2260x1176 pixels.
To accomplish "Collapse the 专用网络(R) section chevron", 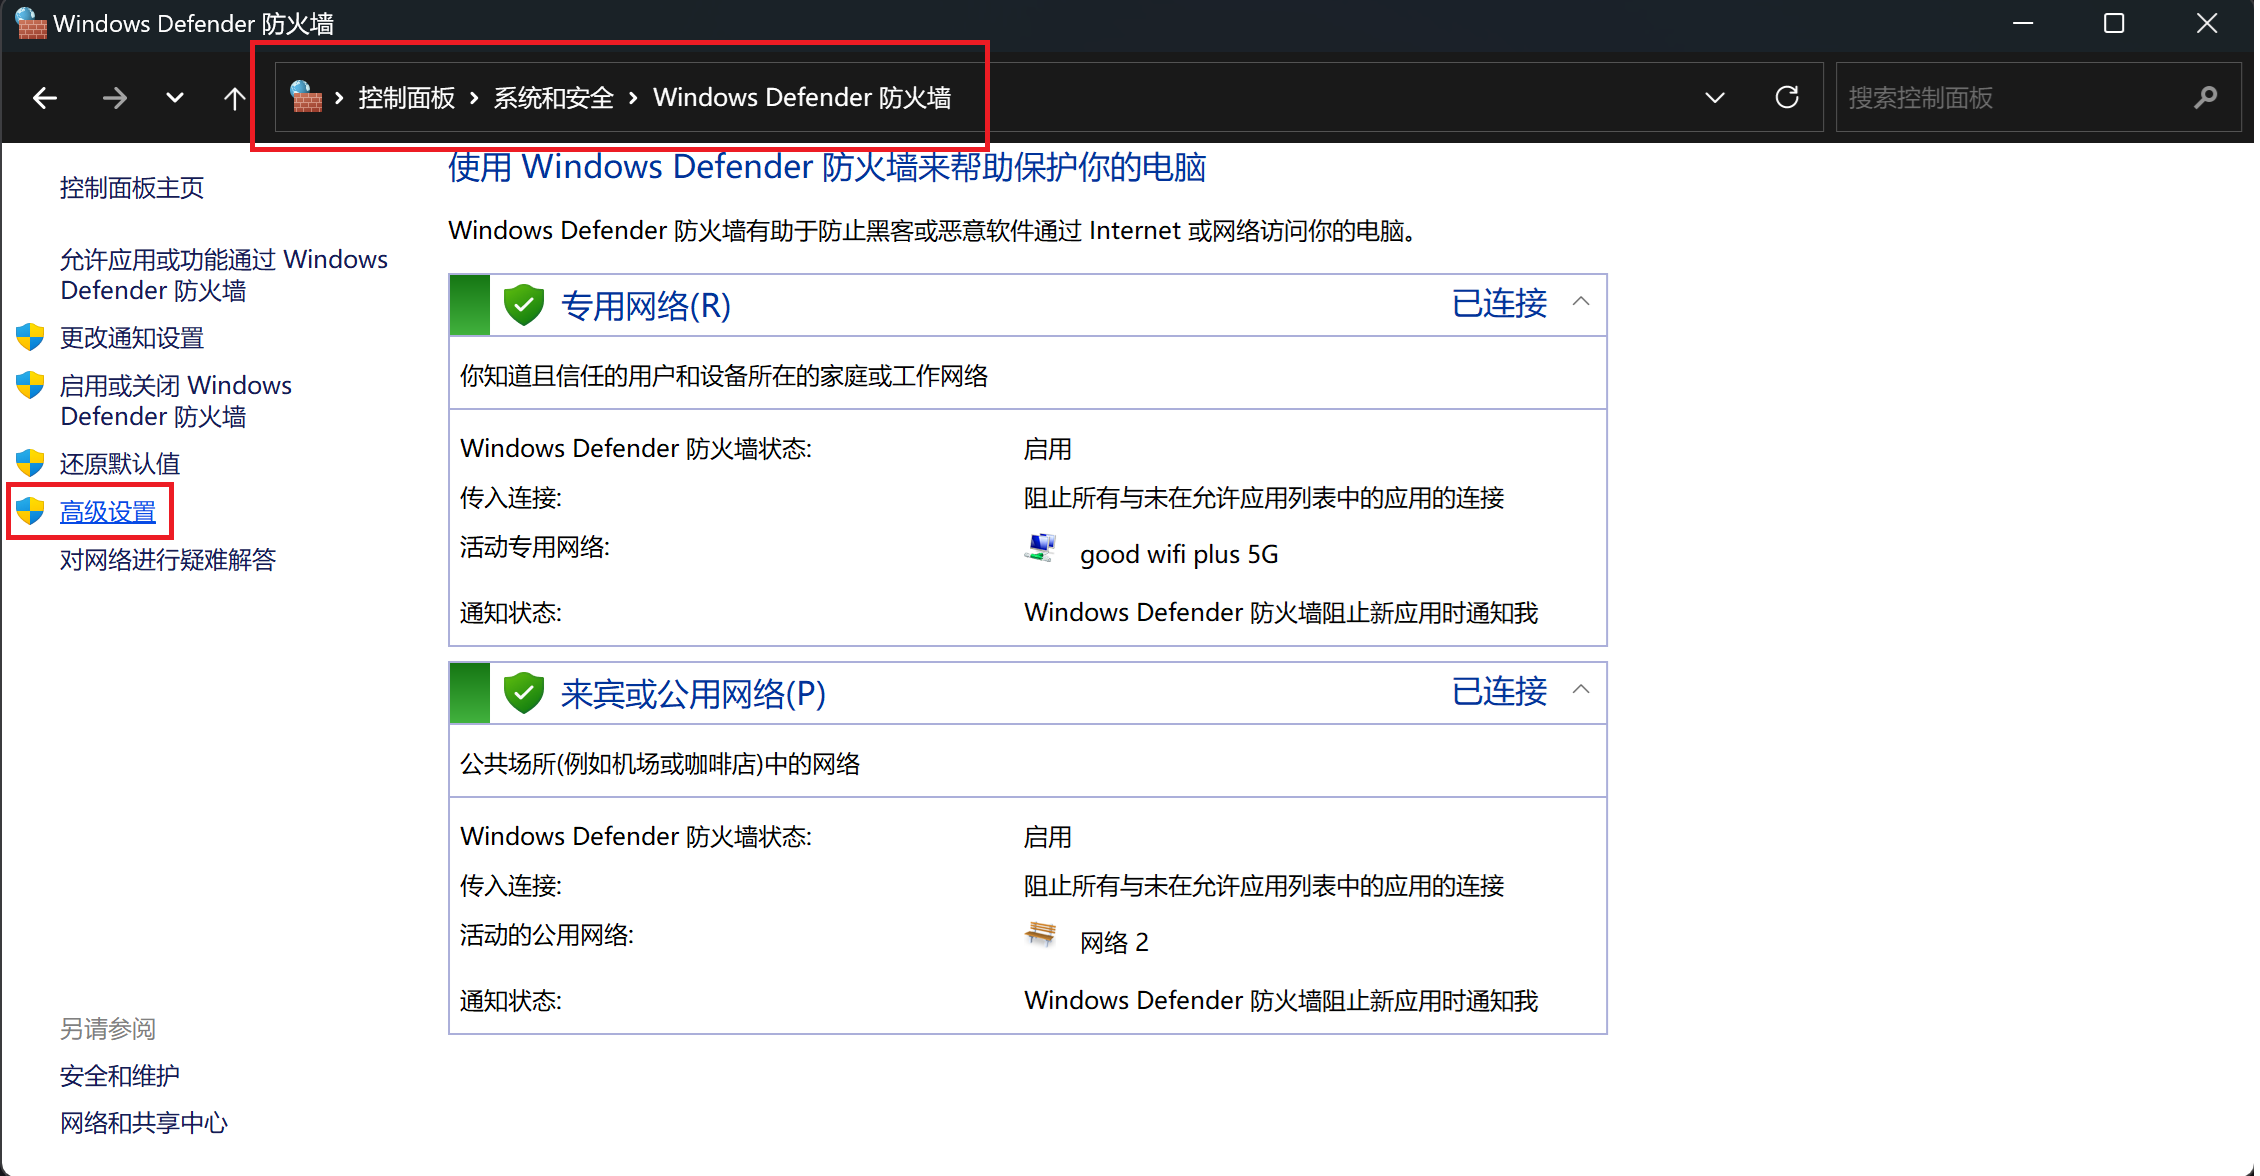I will click(1581, 302).
